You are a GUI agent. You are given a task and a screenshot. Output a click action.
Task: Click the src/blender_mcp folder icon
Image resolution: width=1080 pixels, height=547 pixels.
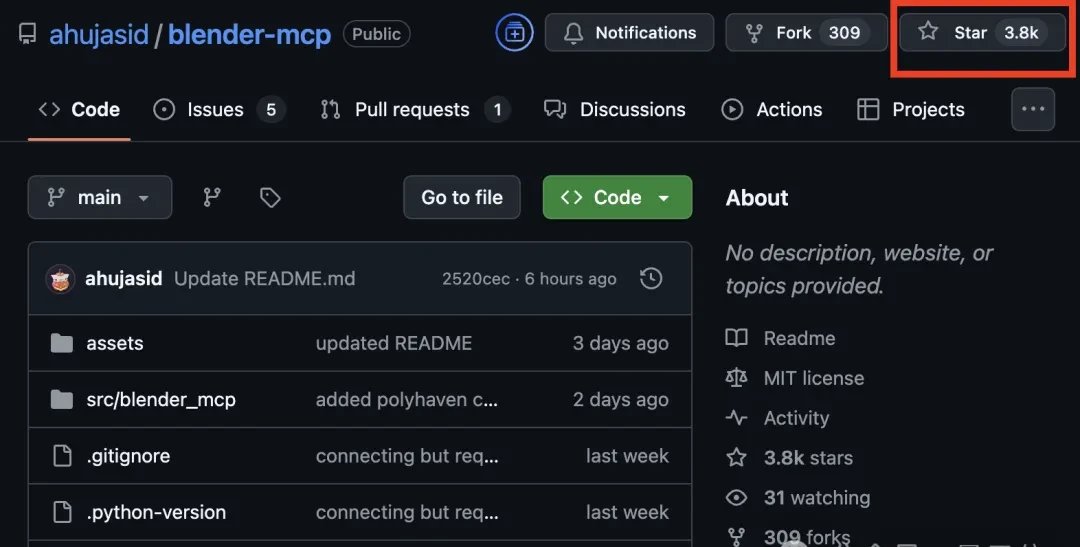[x=62, y=400]
